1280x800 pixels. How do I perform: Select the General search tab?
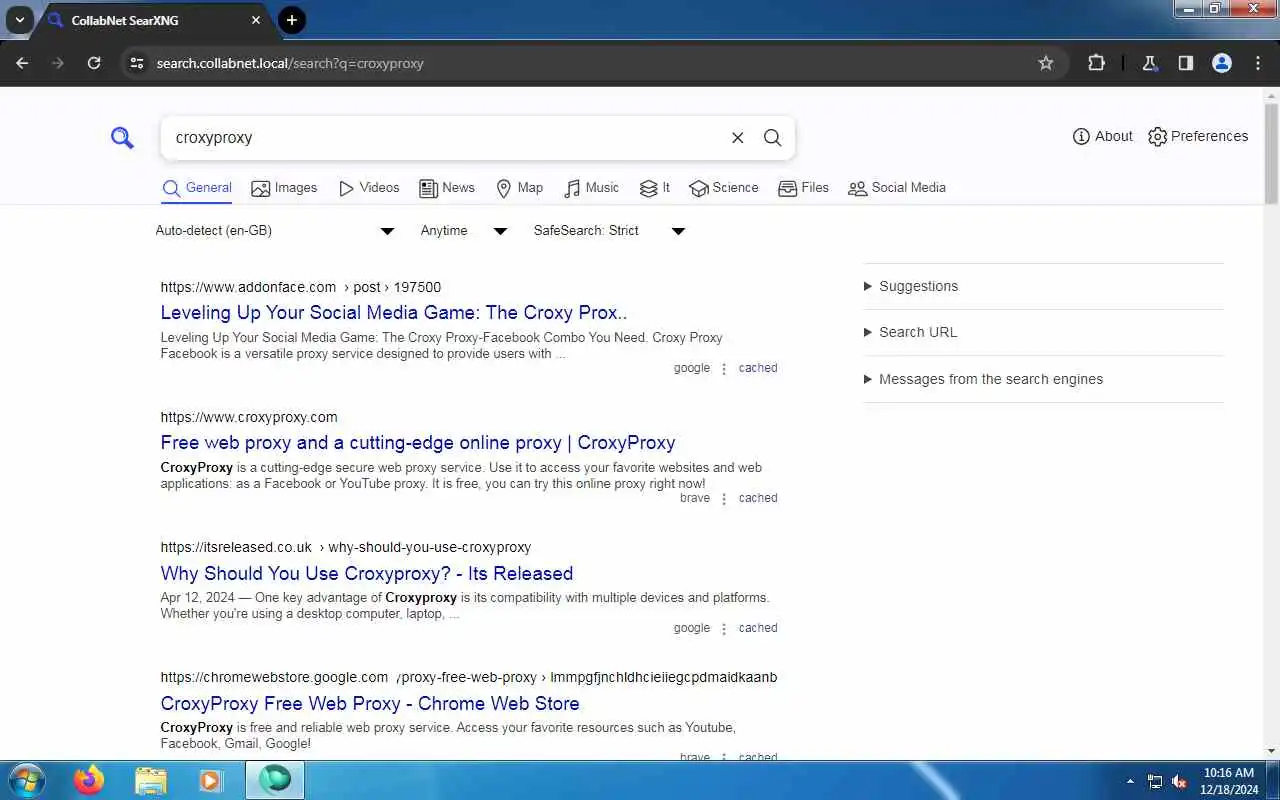197,188
